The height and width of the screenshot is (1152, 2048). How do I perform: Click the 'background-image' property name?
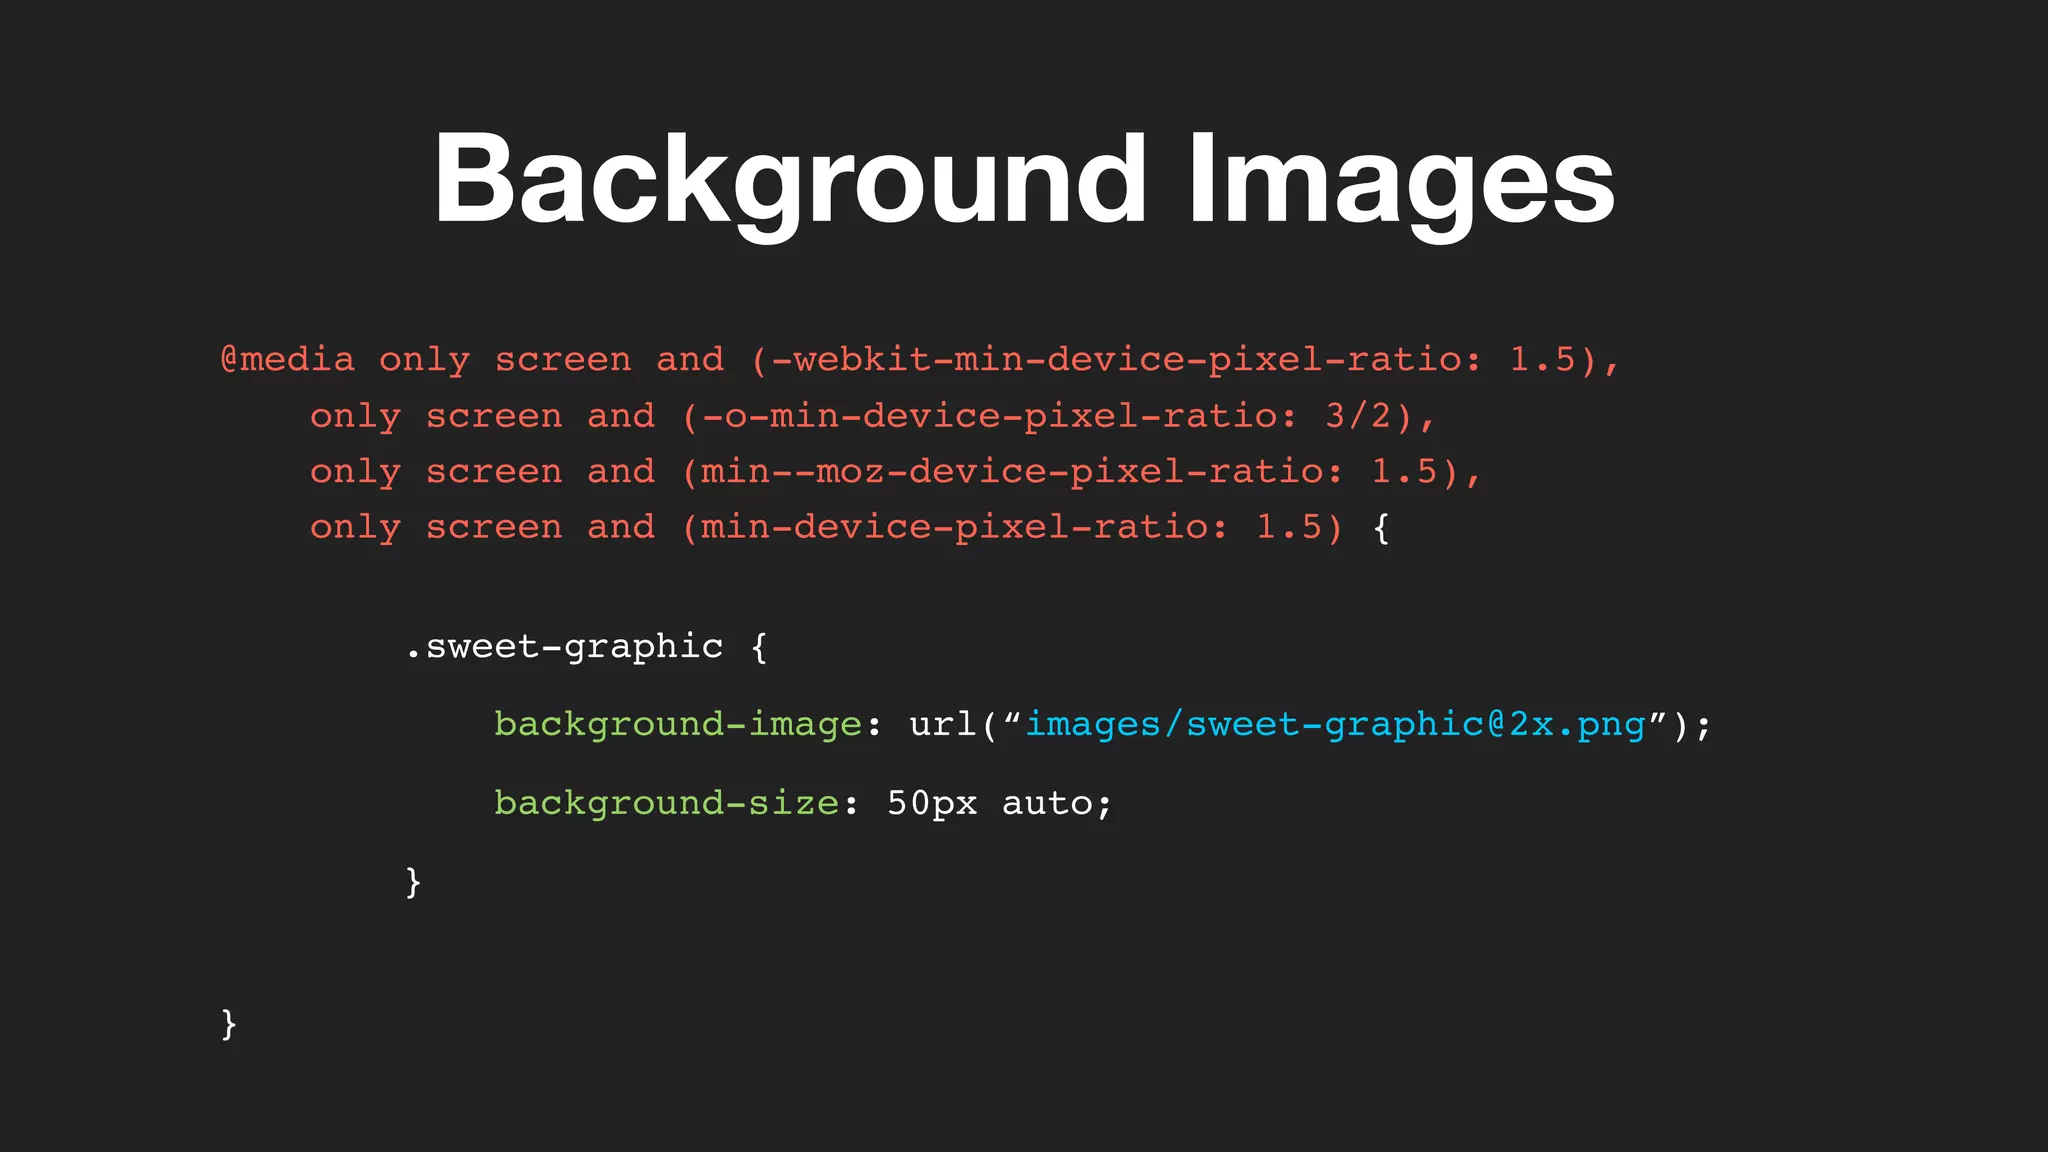[x=678, y=724]
